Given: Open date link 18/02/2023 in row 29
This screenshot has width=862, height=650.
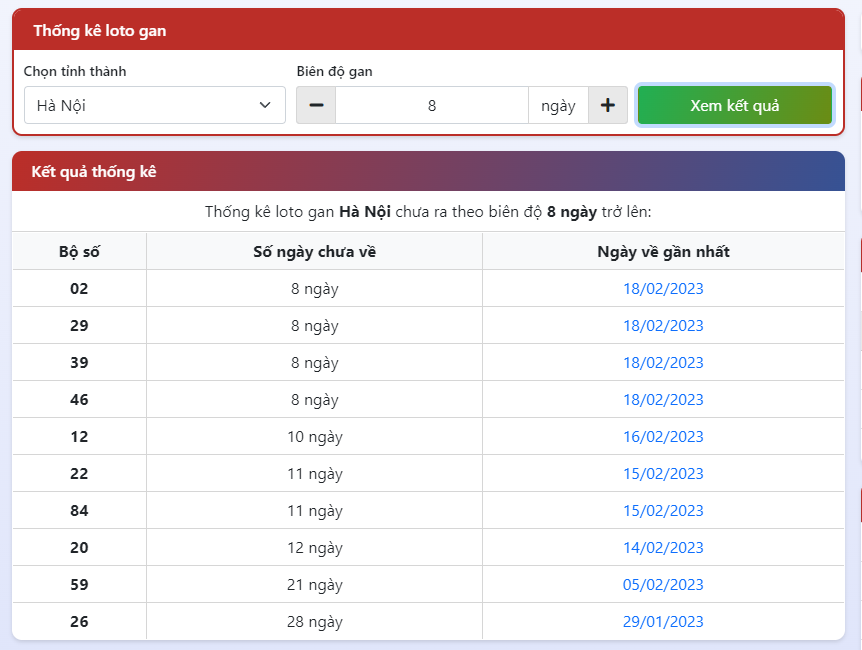Looking at the screenshot, I should [663, 326].
